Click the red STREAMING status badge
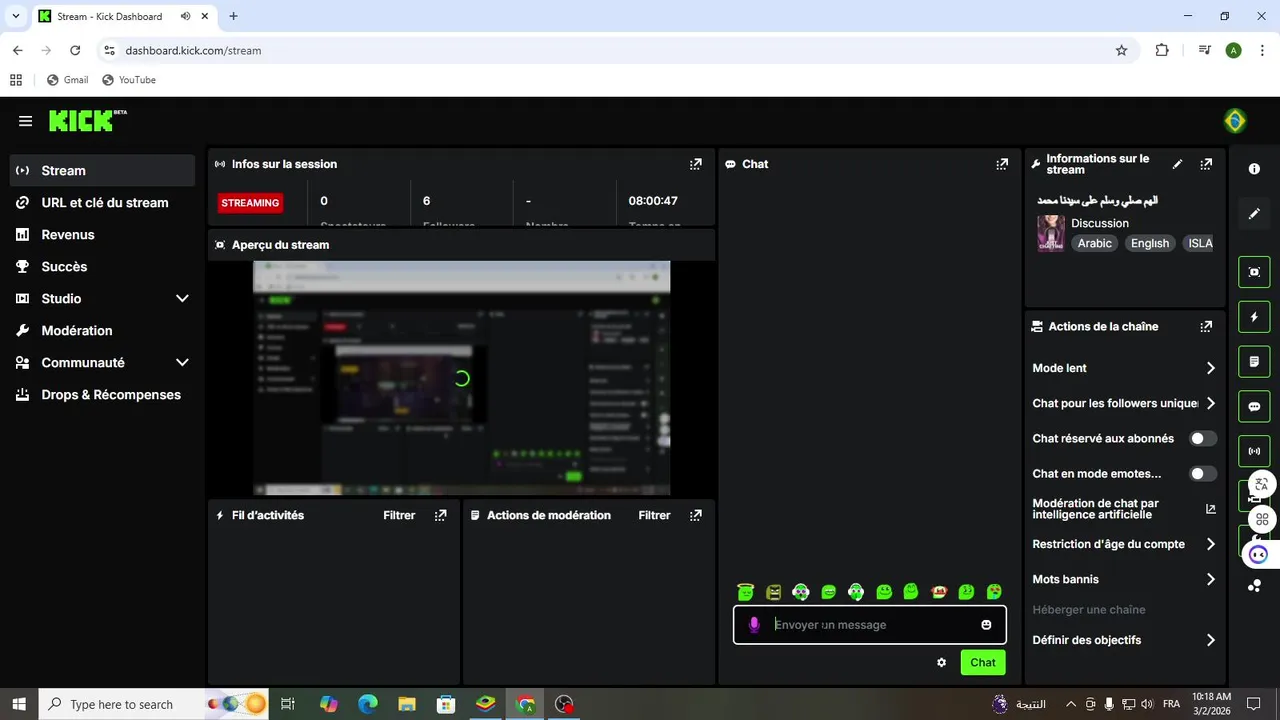Image resolution: width=1280 pixels, height=720 pixels. (x=250, y=202)
